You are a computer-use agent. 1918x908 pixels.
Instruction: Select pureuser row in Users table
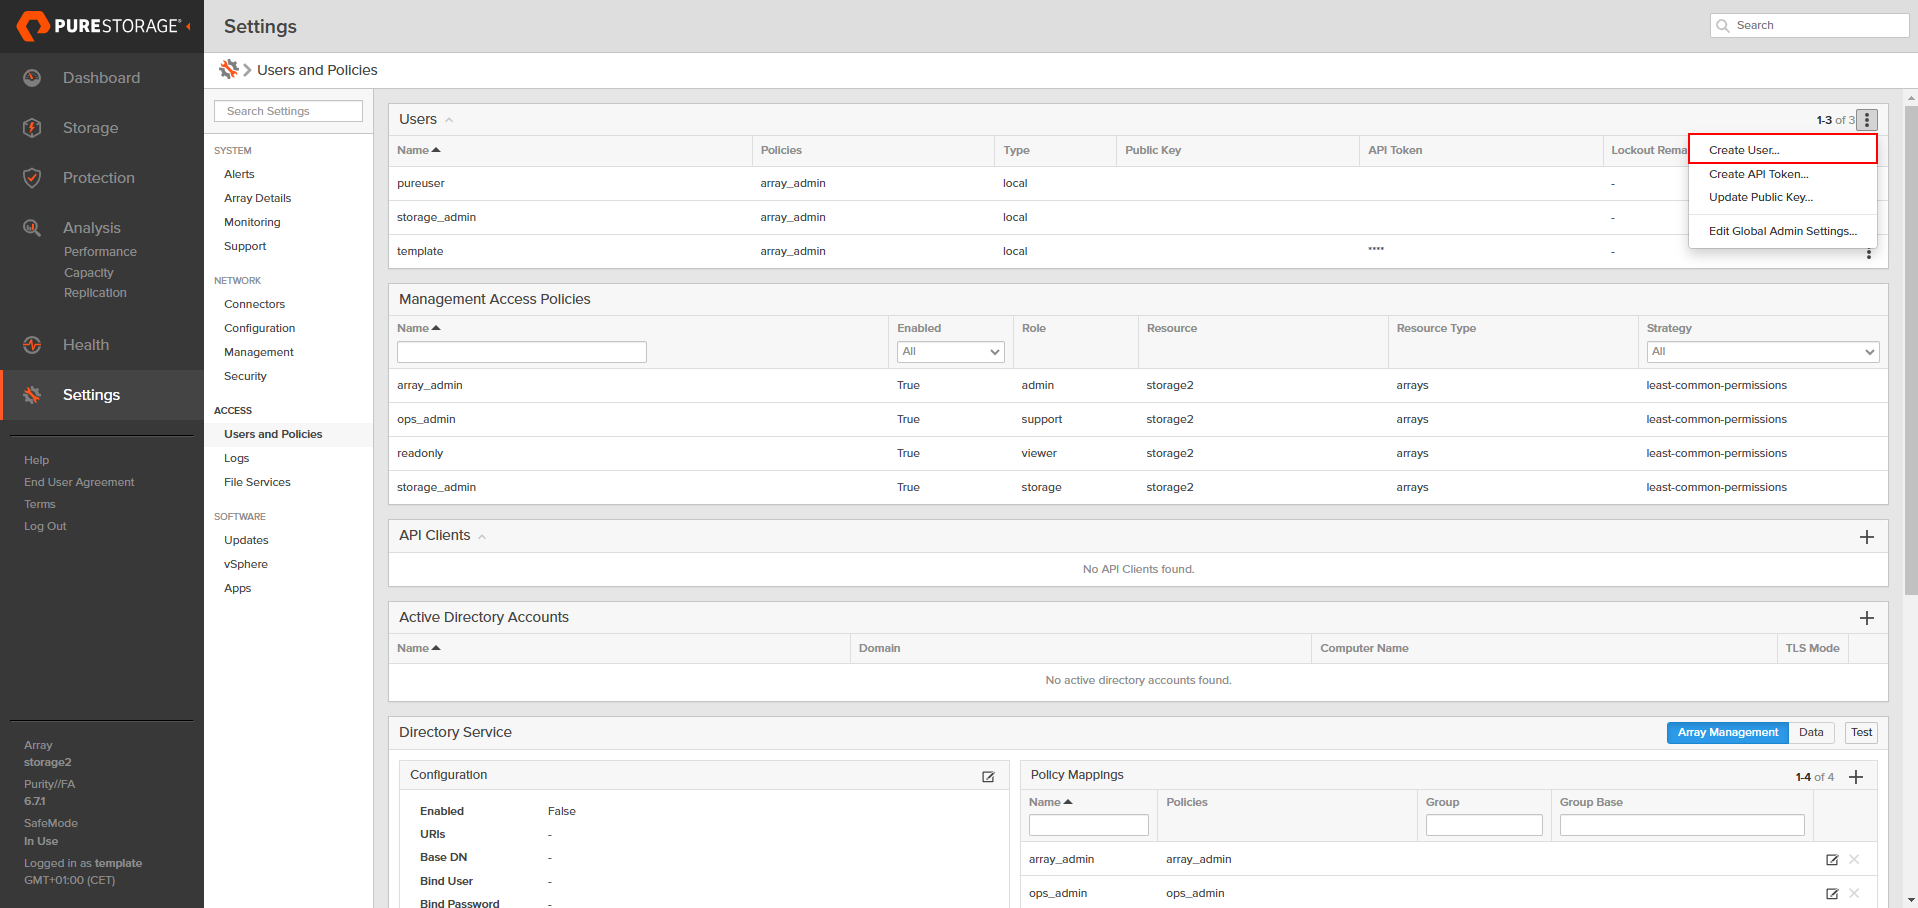coord(1138,184)
